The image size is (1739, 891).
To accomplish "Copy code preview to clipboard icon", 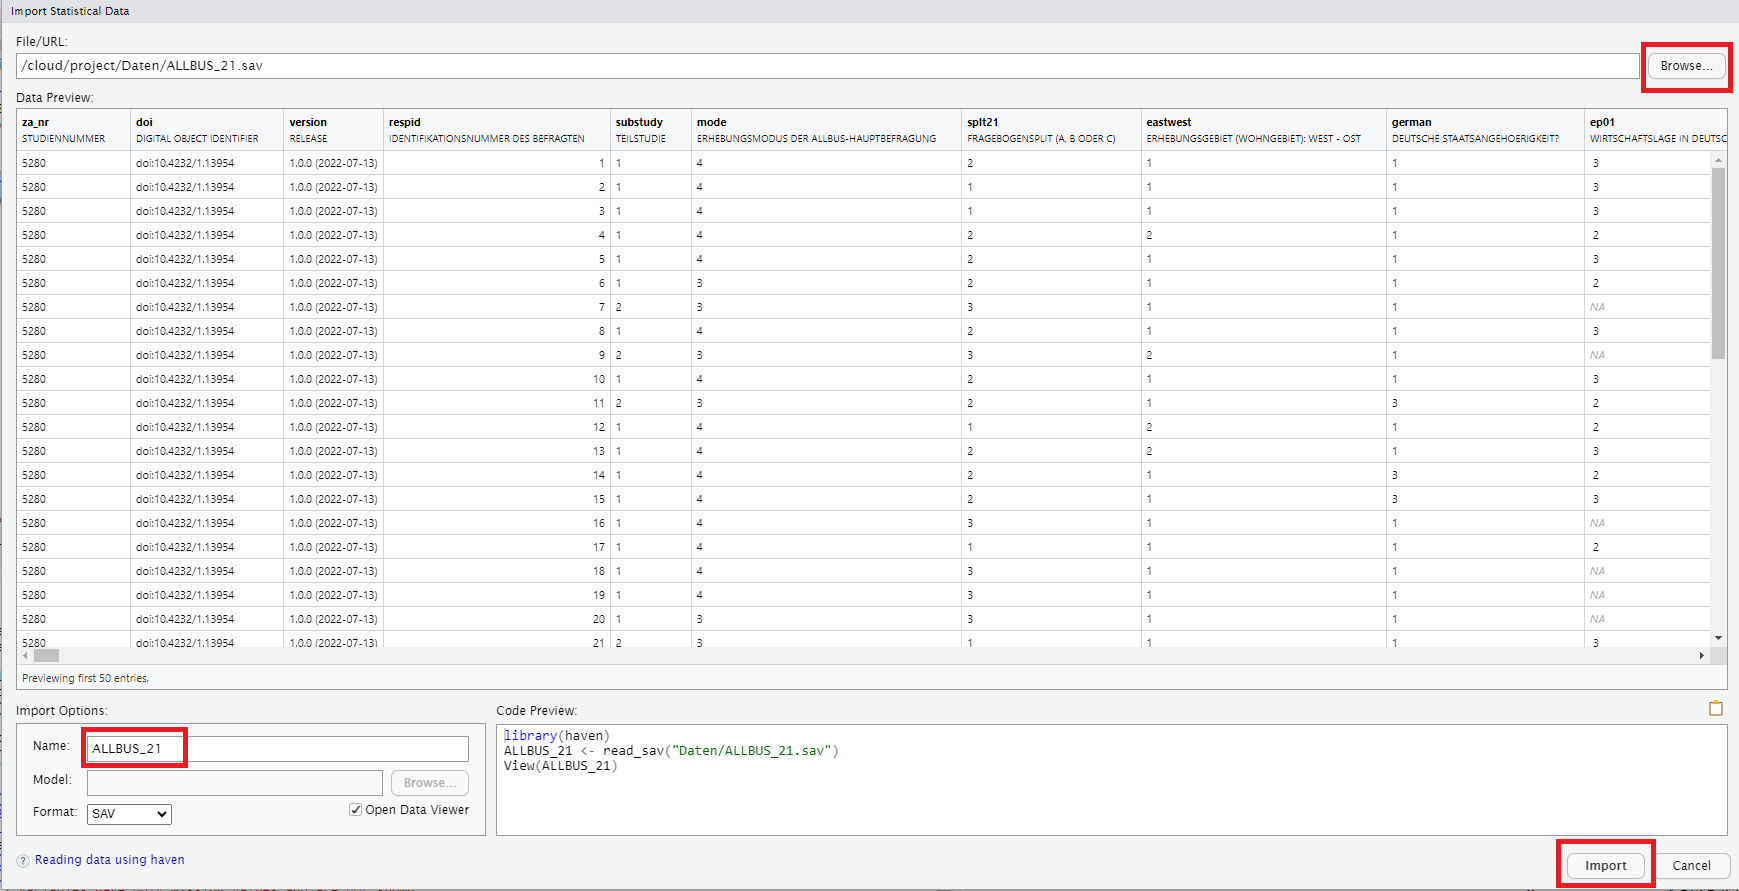I will tap(1715, 709).
